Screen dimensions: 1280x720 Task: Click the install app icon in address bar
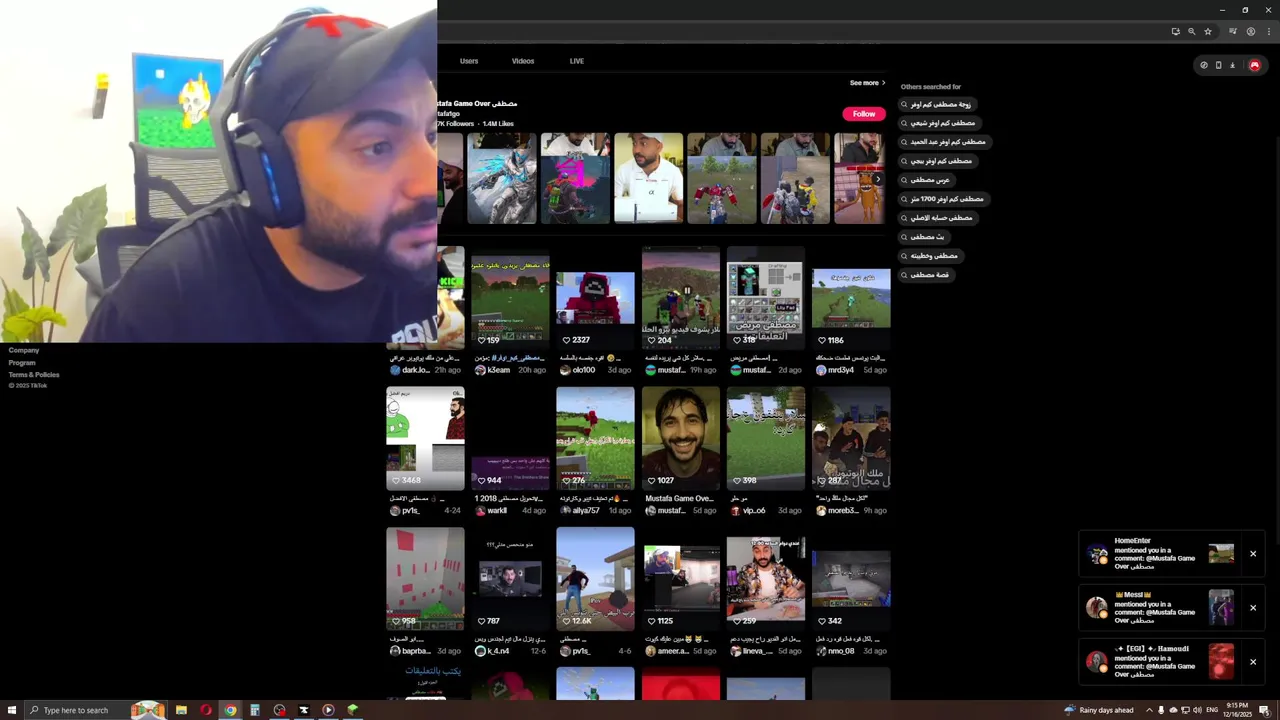pyautogui.click(x=1175, y=31)
